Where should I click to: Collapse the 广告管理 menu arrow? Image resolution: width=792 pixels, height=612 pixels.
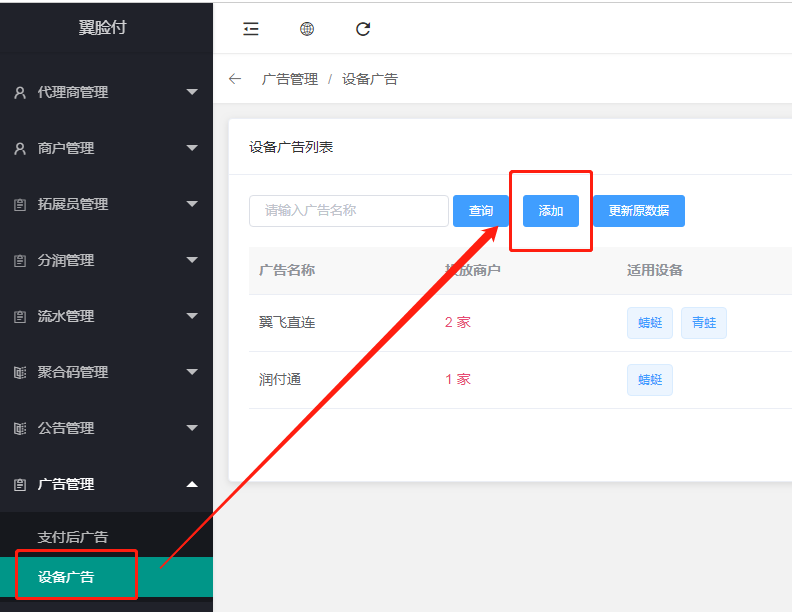[x=192, y=484]
